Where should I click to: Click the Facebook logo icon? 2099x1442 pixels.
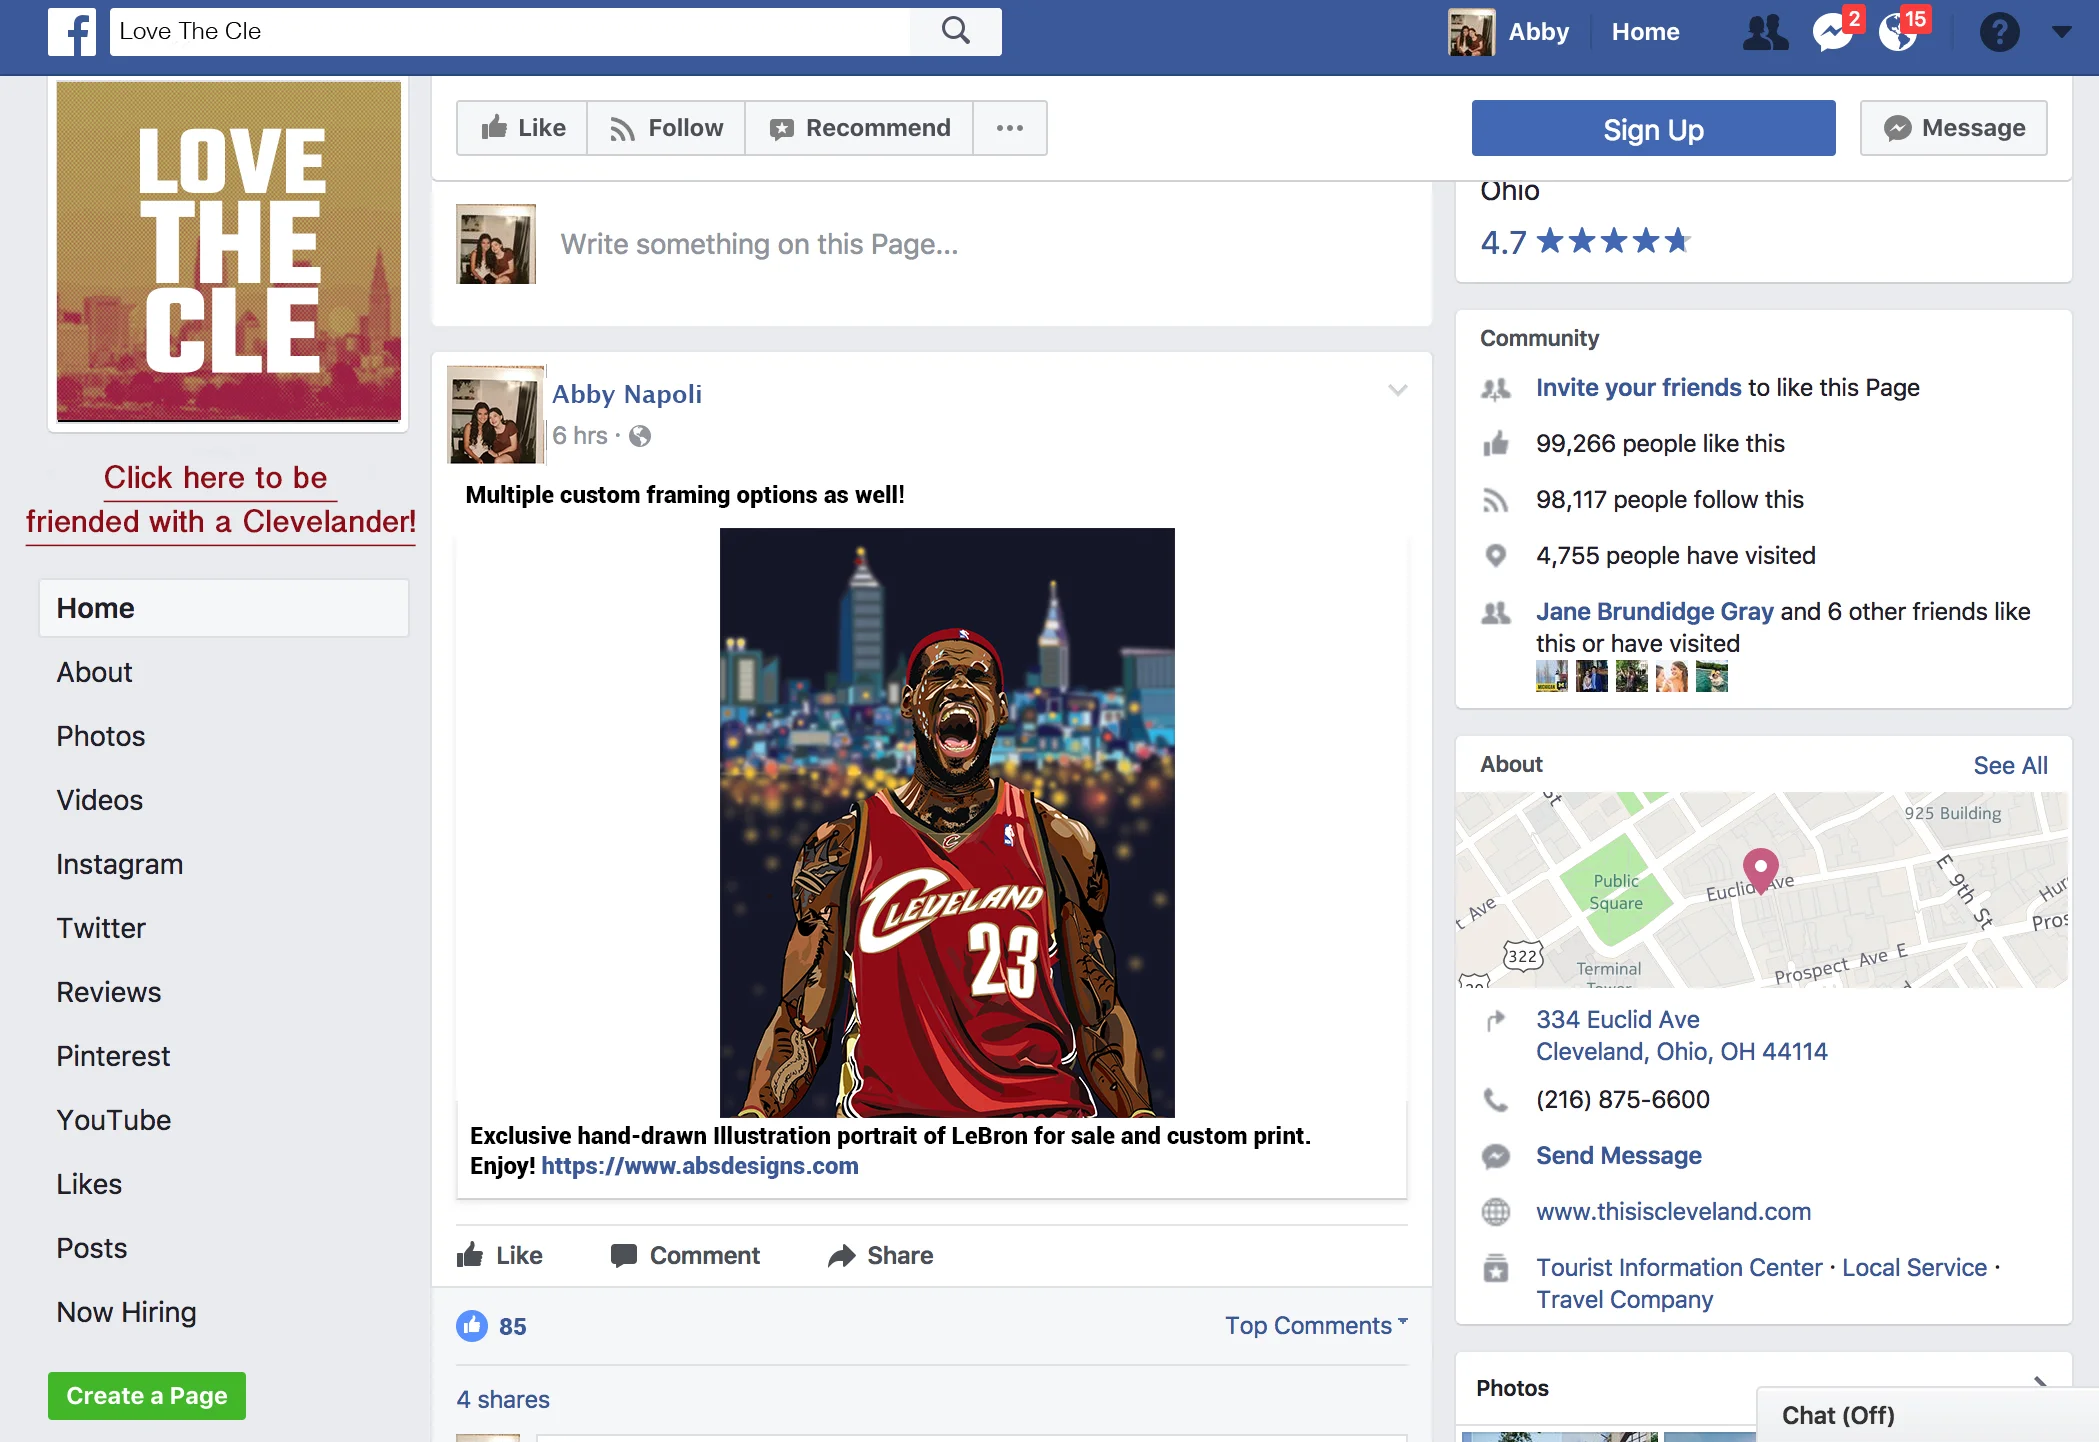point(72,32)
